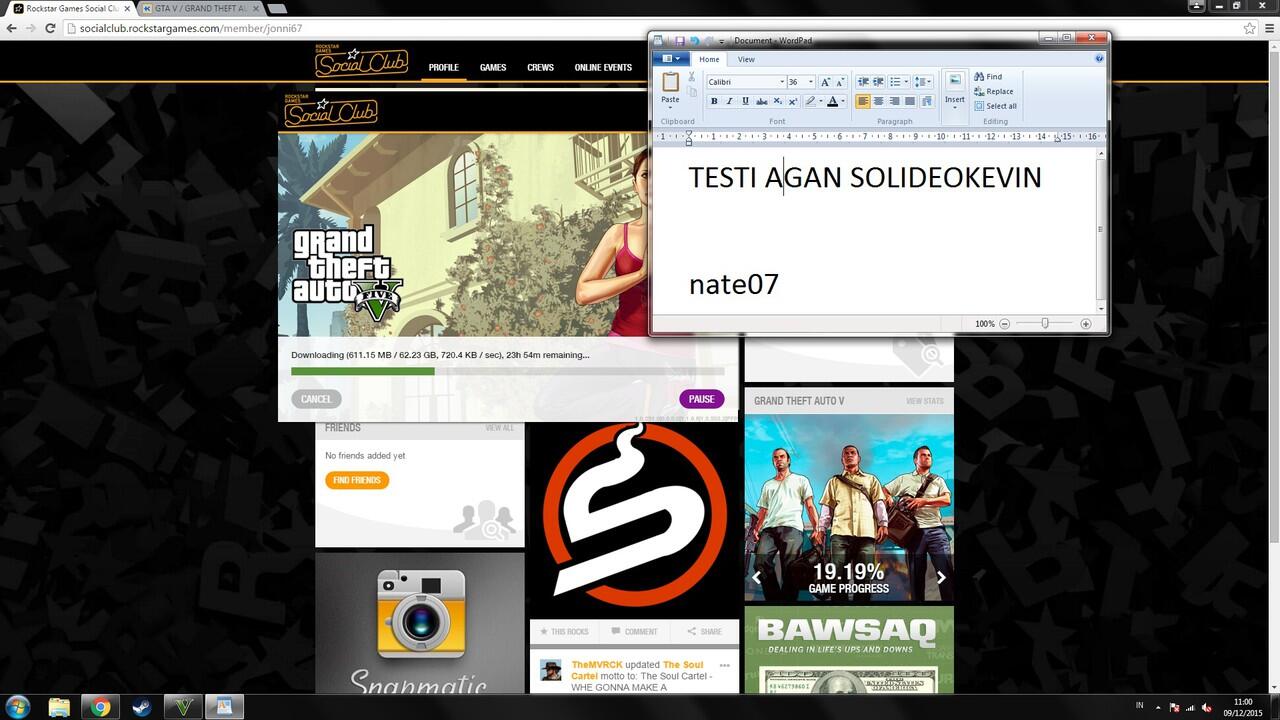Apply the font color A button
This screenshot has height=720, width=1280.
coord(832,101)
